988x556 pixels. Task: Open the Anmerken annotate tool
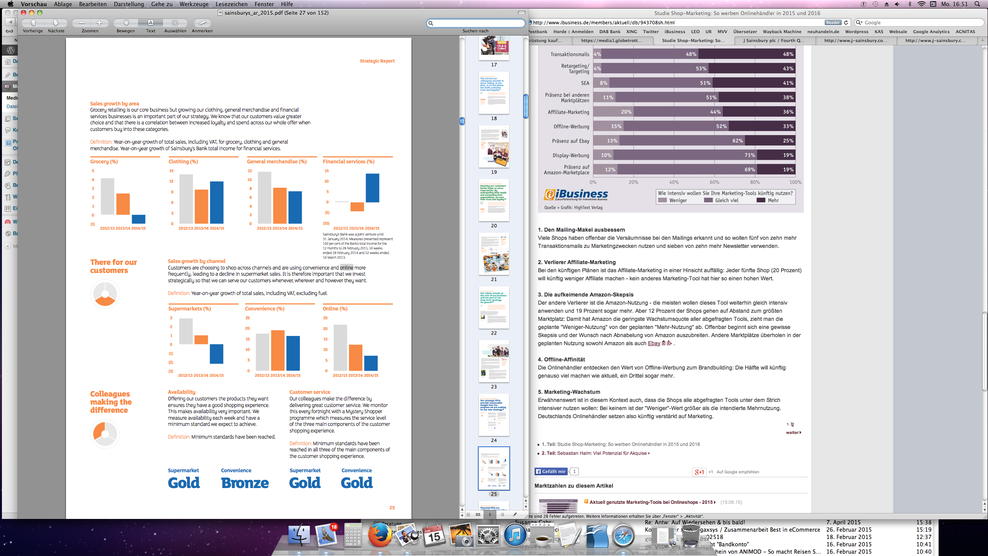point(202,23)
